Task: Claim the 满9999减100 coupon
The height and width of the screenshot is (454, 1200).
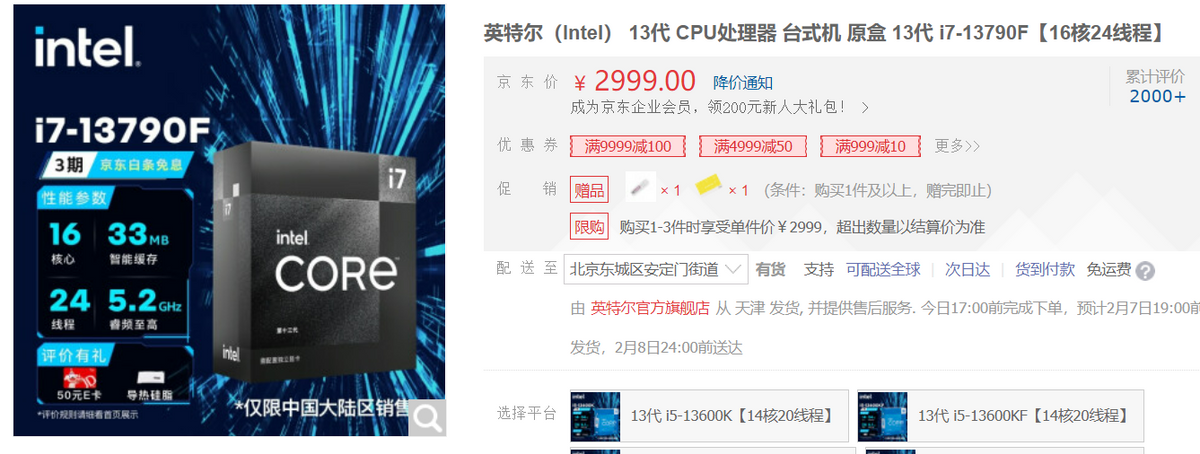Action: (628, 146)
